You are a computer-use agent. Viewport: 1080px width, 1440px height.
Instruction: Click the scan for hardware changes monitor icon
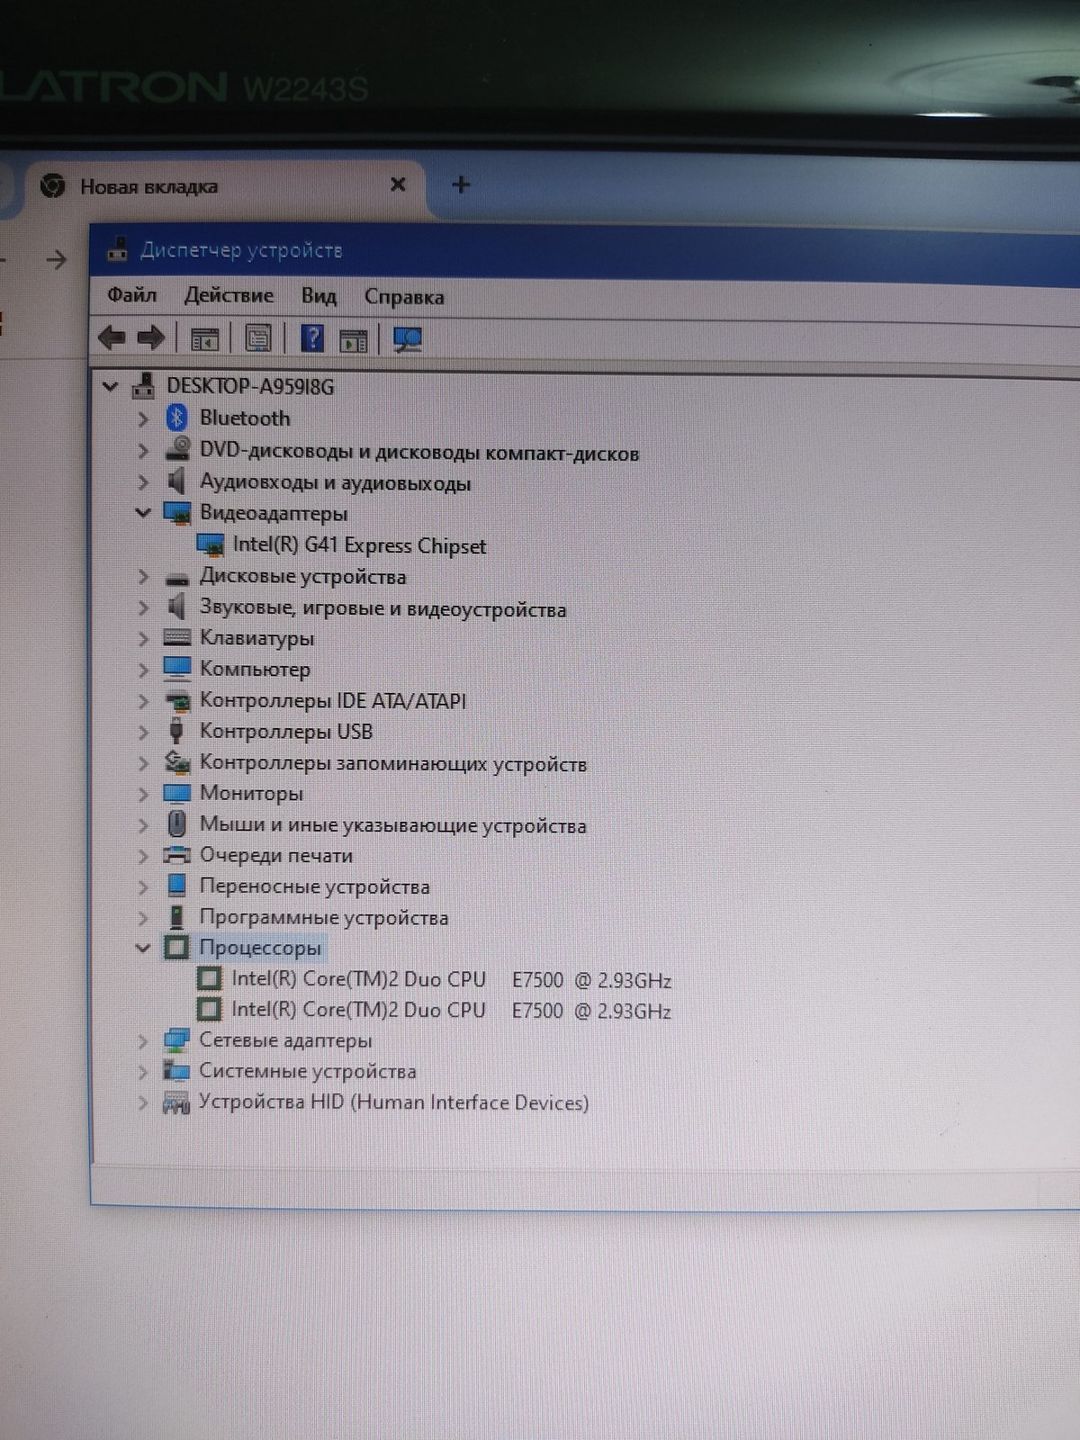tap(407, 340)
